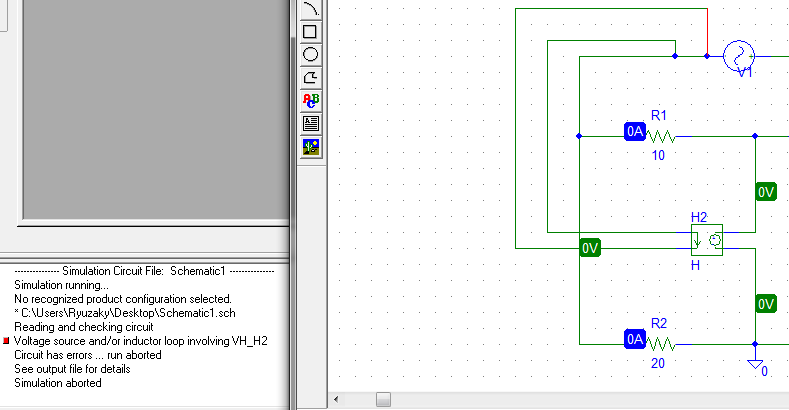Viewport: 789px width, 410px height.
Task: Select the Draw Text Box tool
Action: pyautogui.click(x=311, y=123)
